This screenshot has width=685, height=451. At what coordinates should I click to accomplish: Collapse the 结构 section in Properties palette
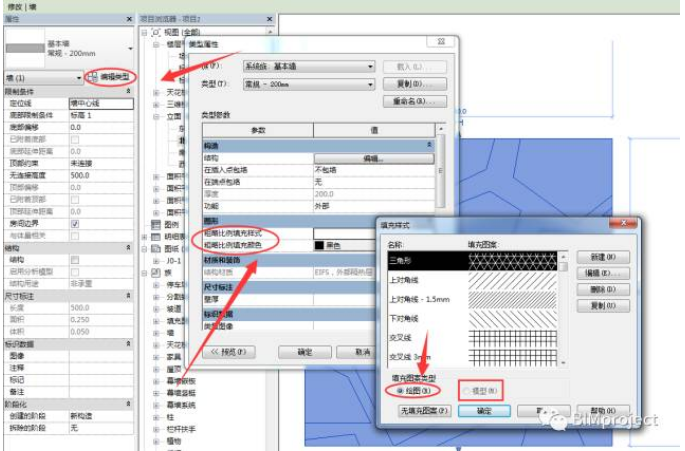pyautogui.click(x=128, y=248)
